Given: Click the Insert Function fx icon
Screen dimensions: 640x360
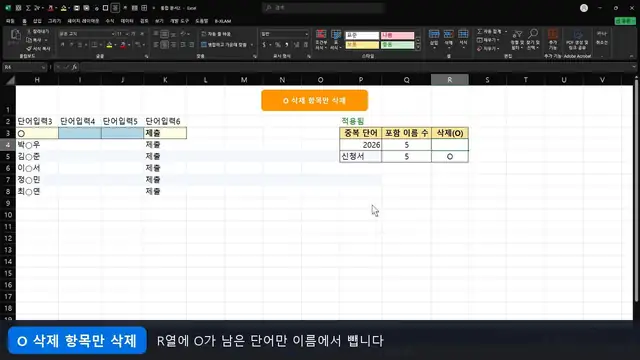Looking at the screenshot, I should point(74,67).
